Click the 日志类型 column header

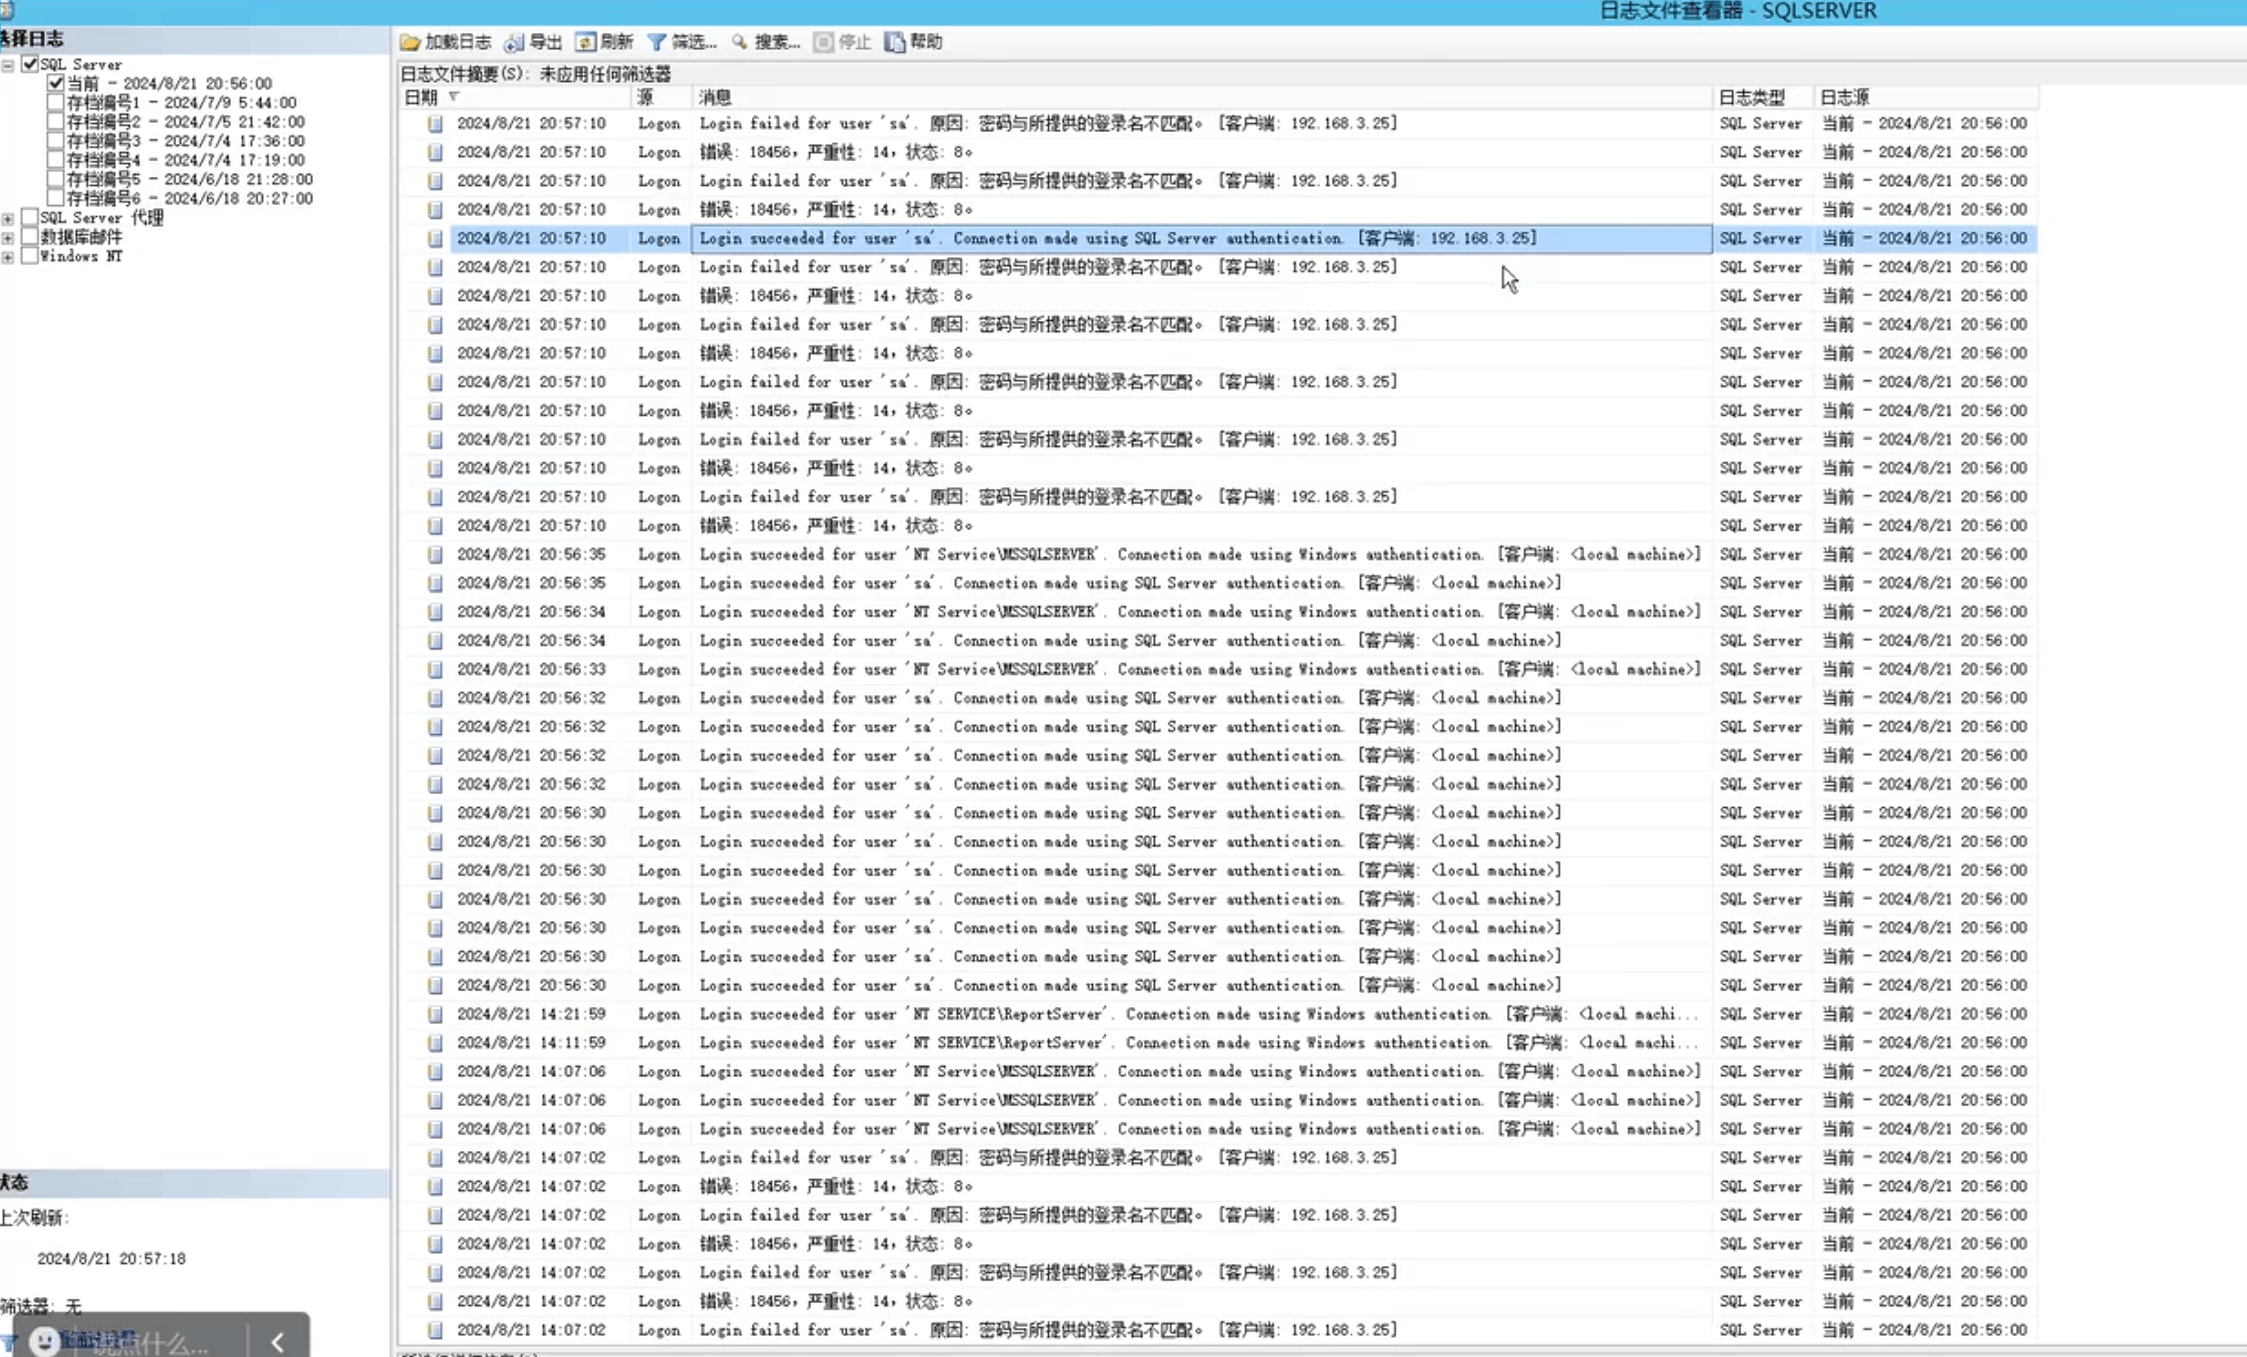point(1763,97)
